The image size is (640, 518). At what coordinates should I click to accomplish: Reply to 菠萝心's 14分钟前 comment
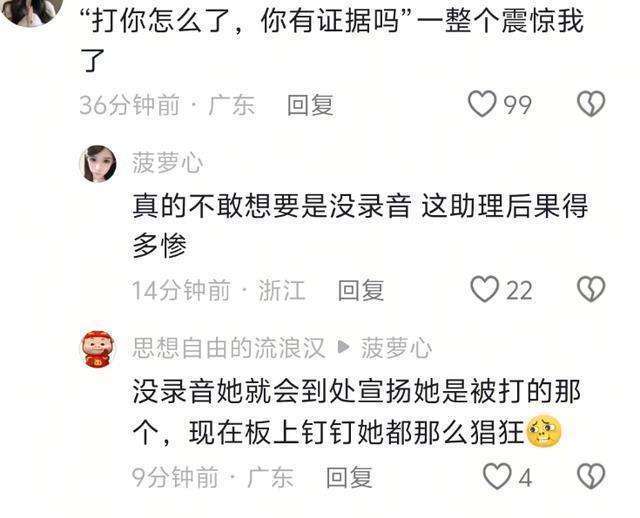pos(361,290)
